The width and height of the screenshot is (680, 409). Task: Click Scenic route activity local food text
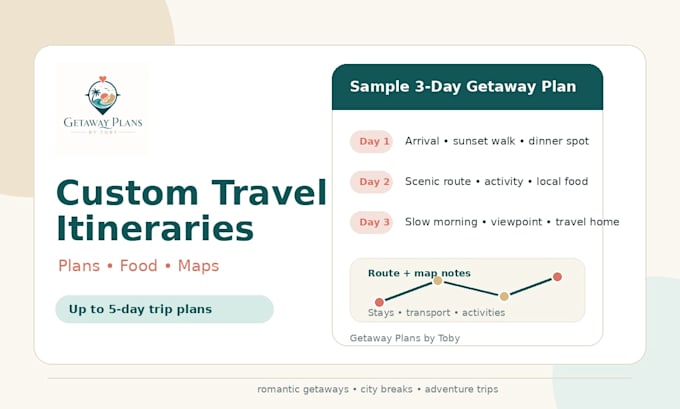497,181
